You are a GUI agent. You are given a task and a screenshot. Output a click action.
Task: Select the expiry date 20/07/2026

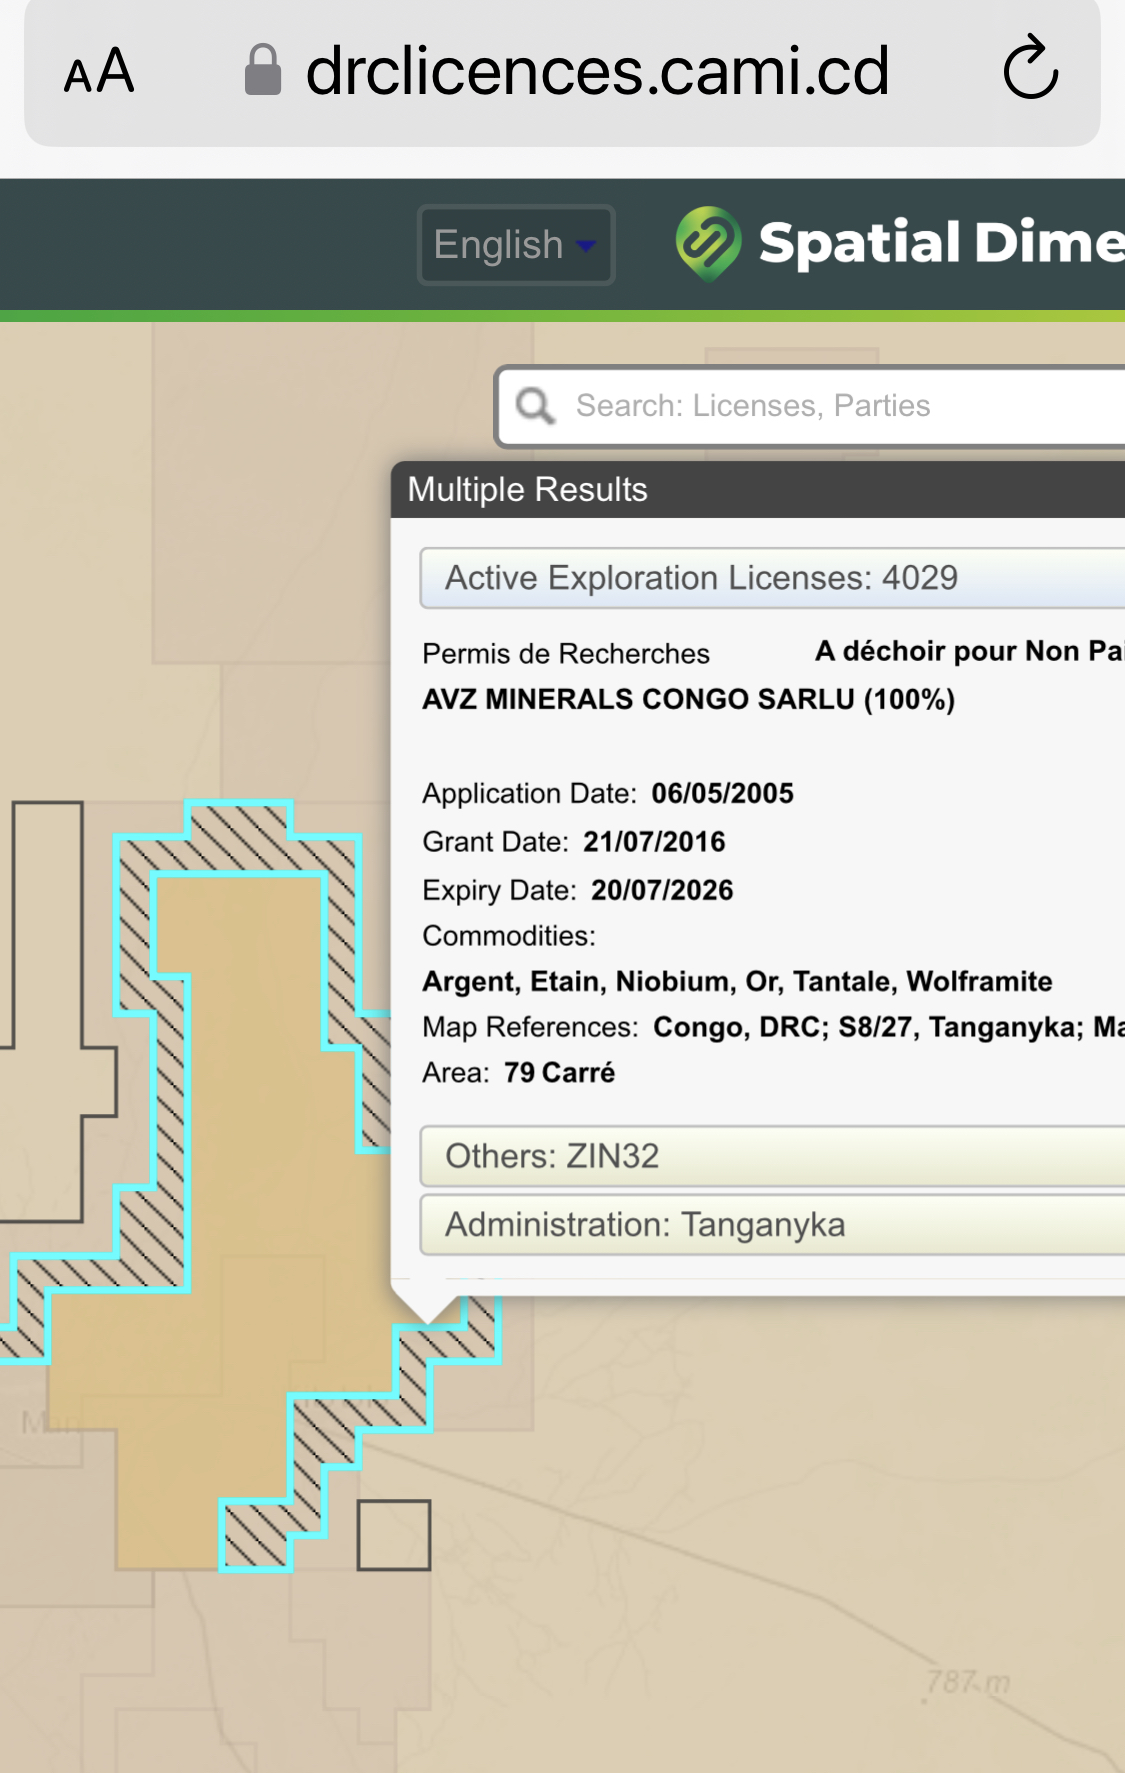[662, 890]
